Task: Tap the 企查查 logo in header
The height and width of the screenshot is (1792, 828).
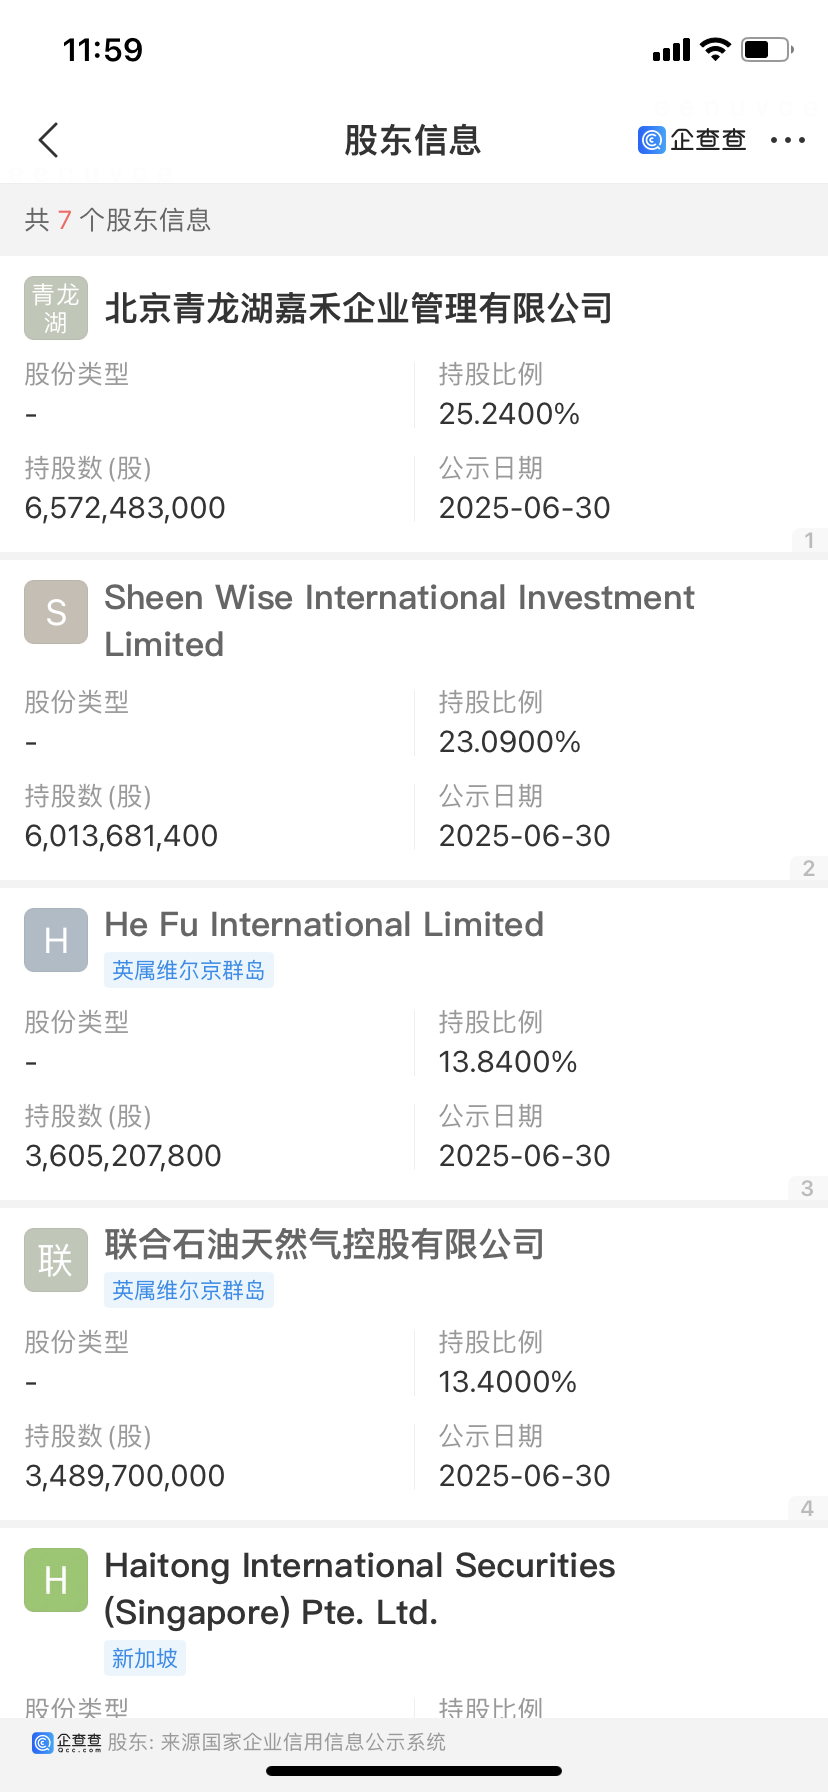Action: [x=692, y=140]
